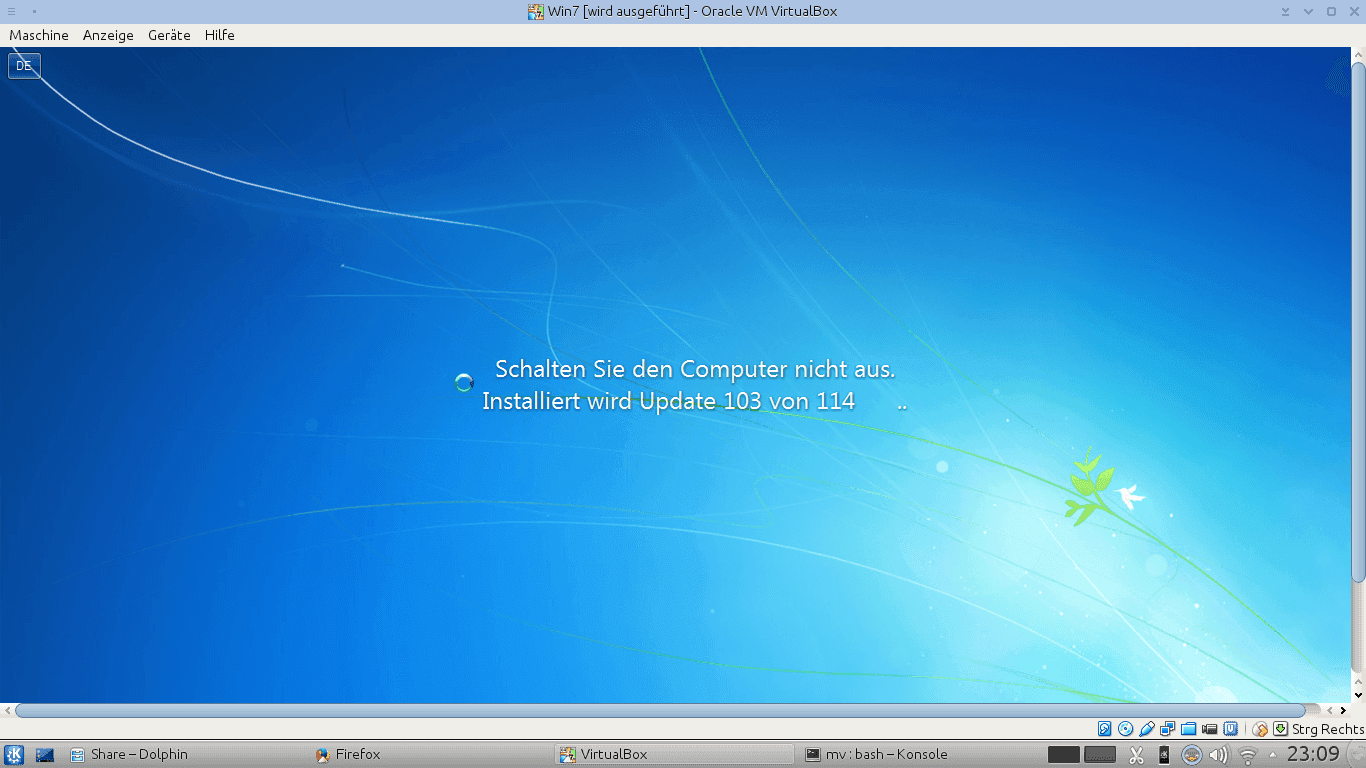1366x768 pixels.
Task: Click the window title text Win7 [wird ausgeführt]
Action: [620, 12]
